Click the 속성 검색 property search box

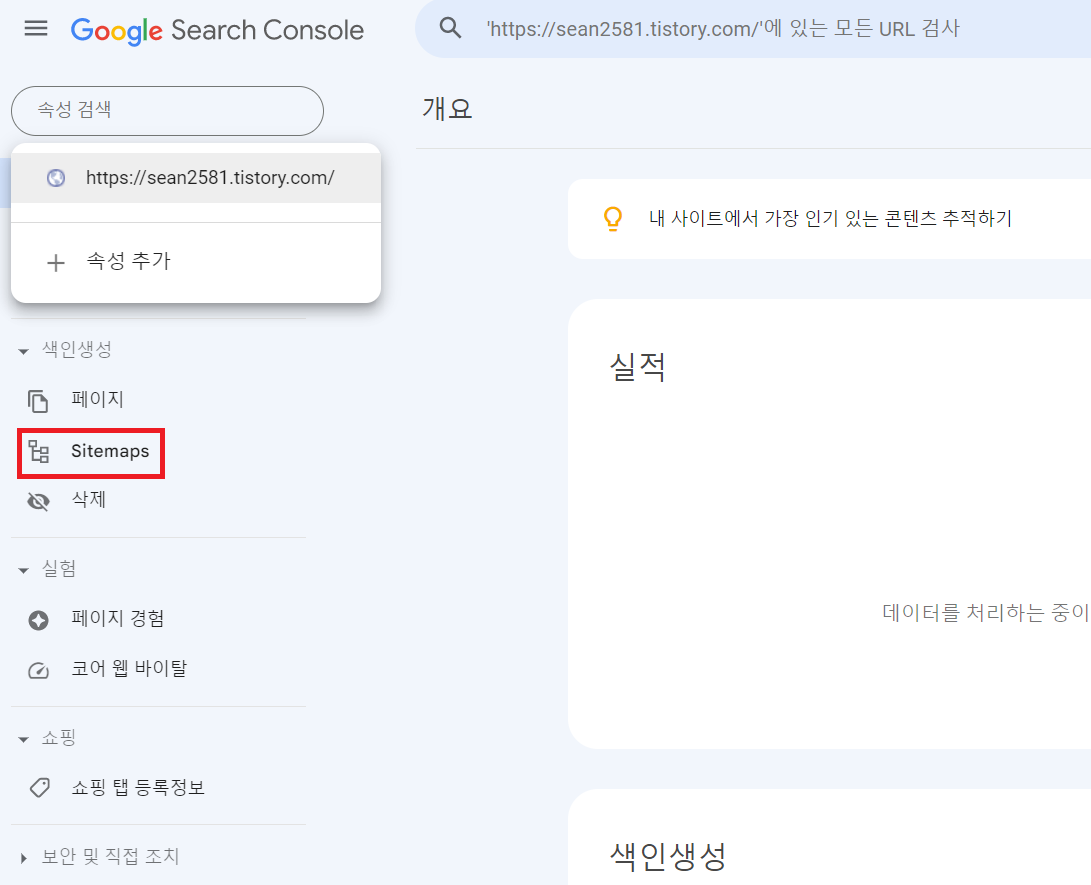coord(167,111)
